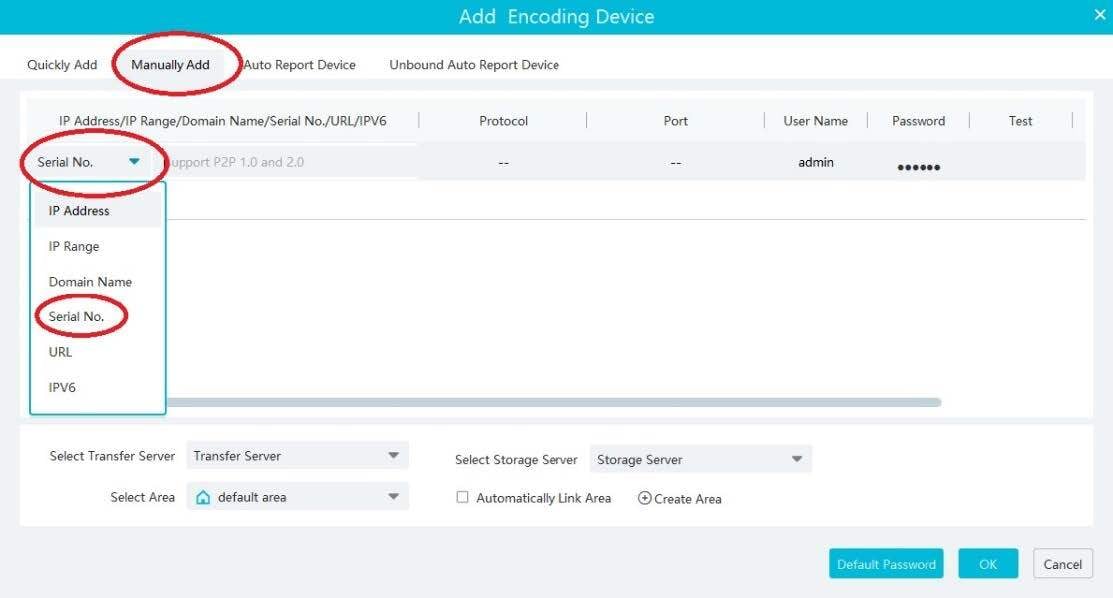1113x598 pixels.
Task: Confirm with the OK button
Action: 988,564
